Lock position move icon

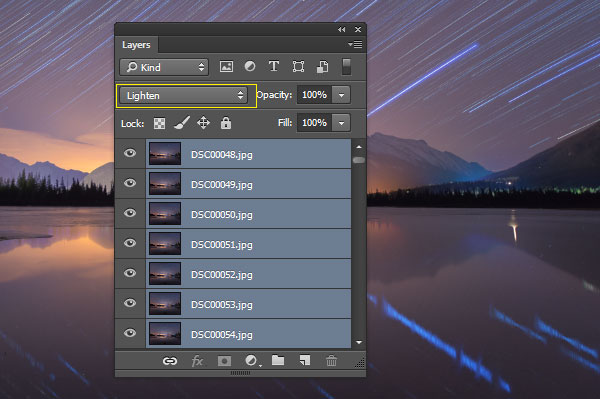pyautogui.click(x=203, y=123)
